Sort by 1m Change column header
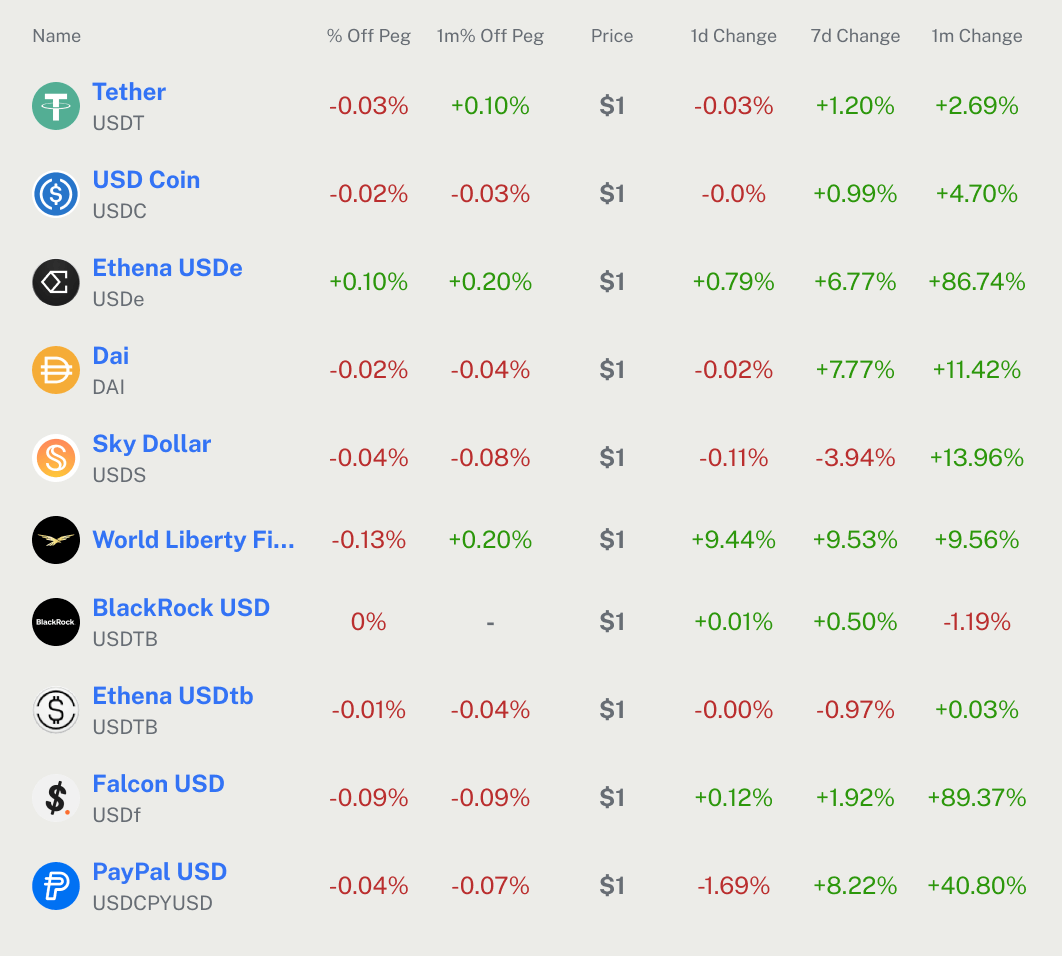 (976, 36)
